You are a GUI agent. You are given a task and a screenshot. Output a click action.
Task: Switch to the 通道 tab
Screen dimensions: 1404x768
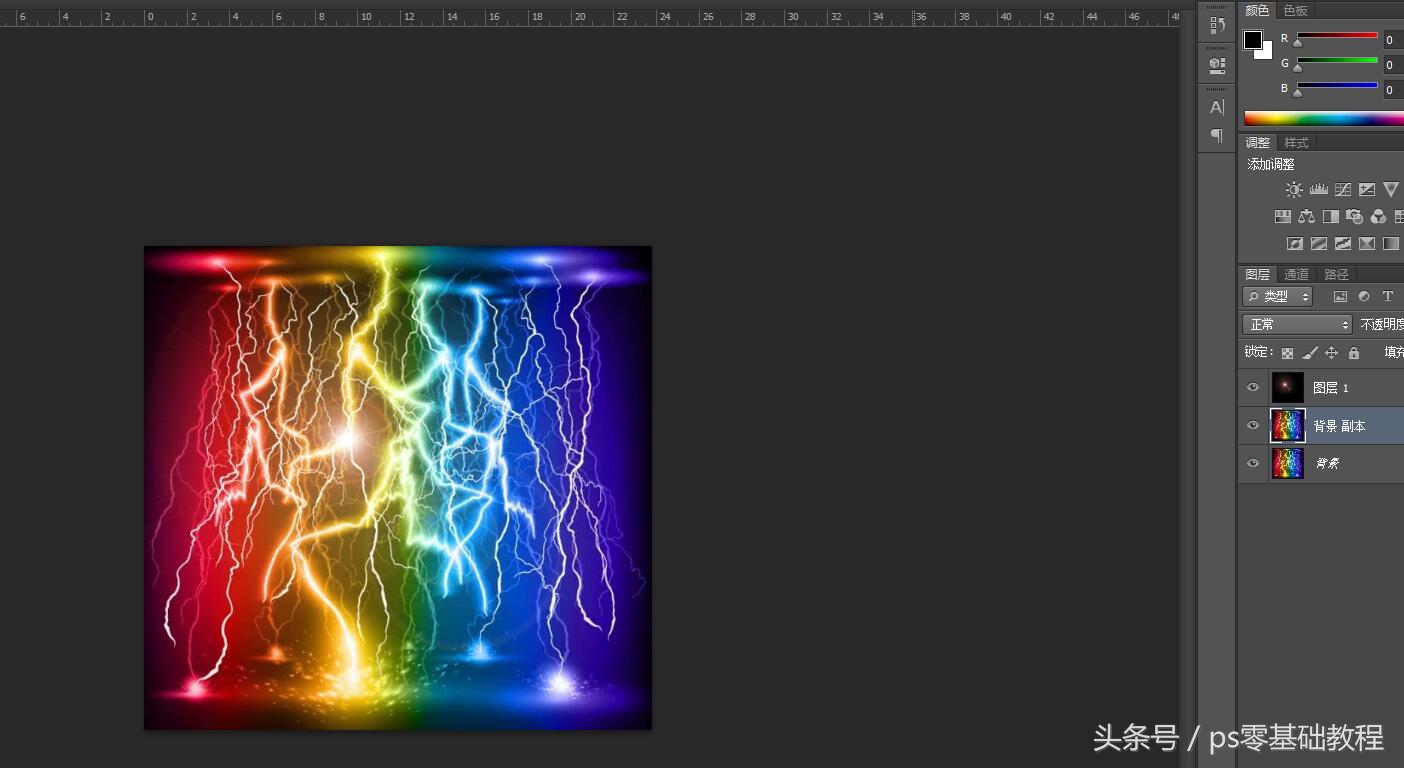pyautogui.click(x=1296, y=274)
